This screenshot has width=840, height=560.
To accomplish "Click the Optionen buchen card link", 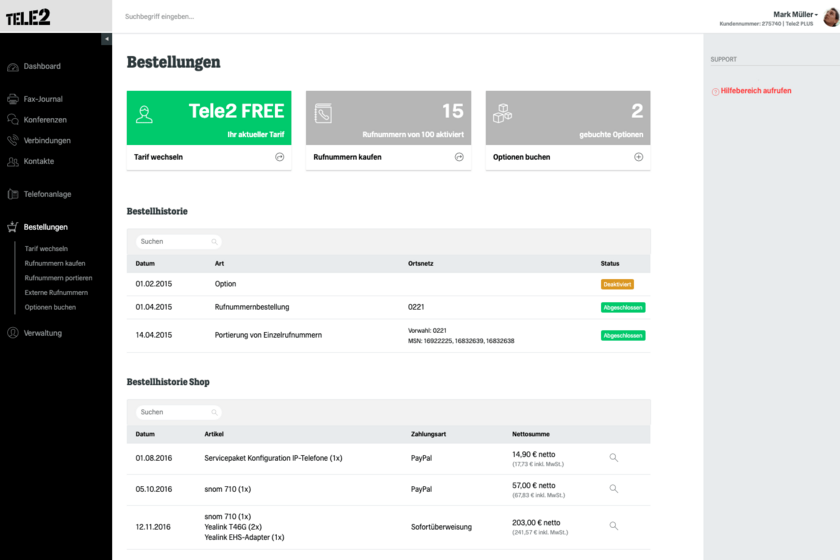I will [x=521, y=157].
